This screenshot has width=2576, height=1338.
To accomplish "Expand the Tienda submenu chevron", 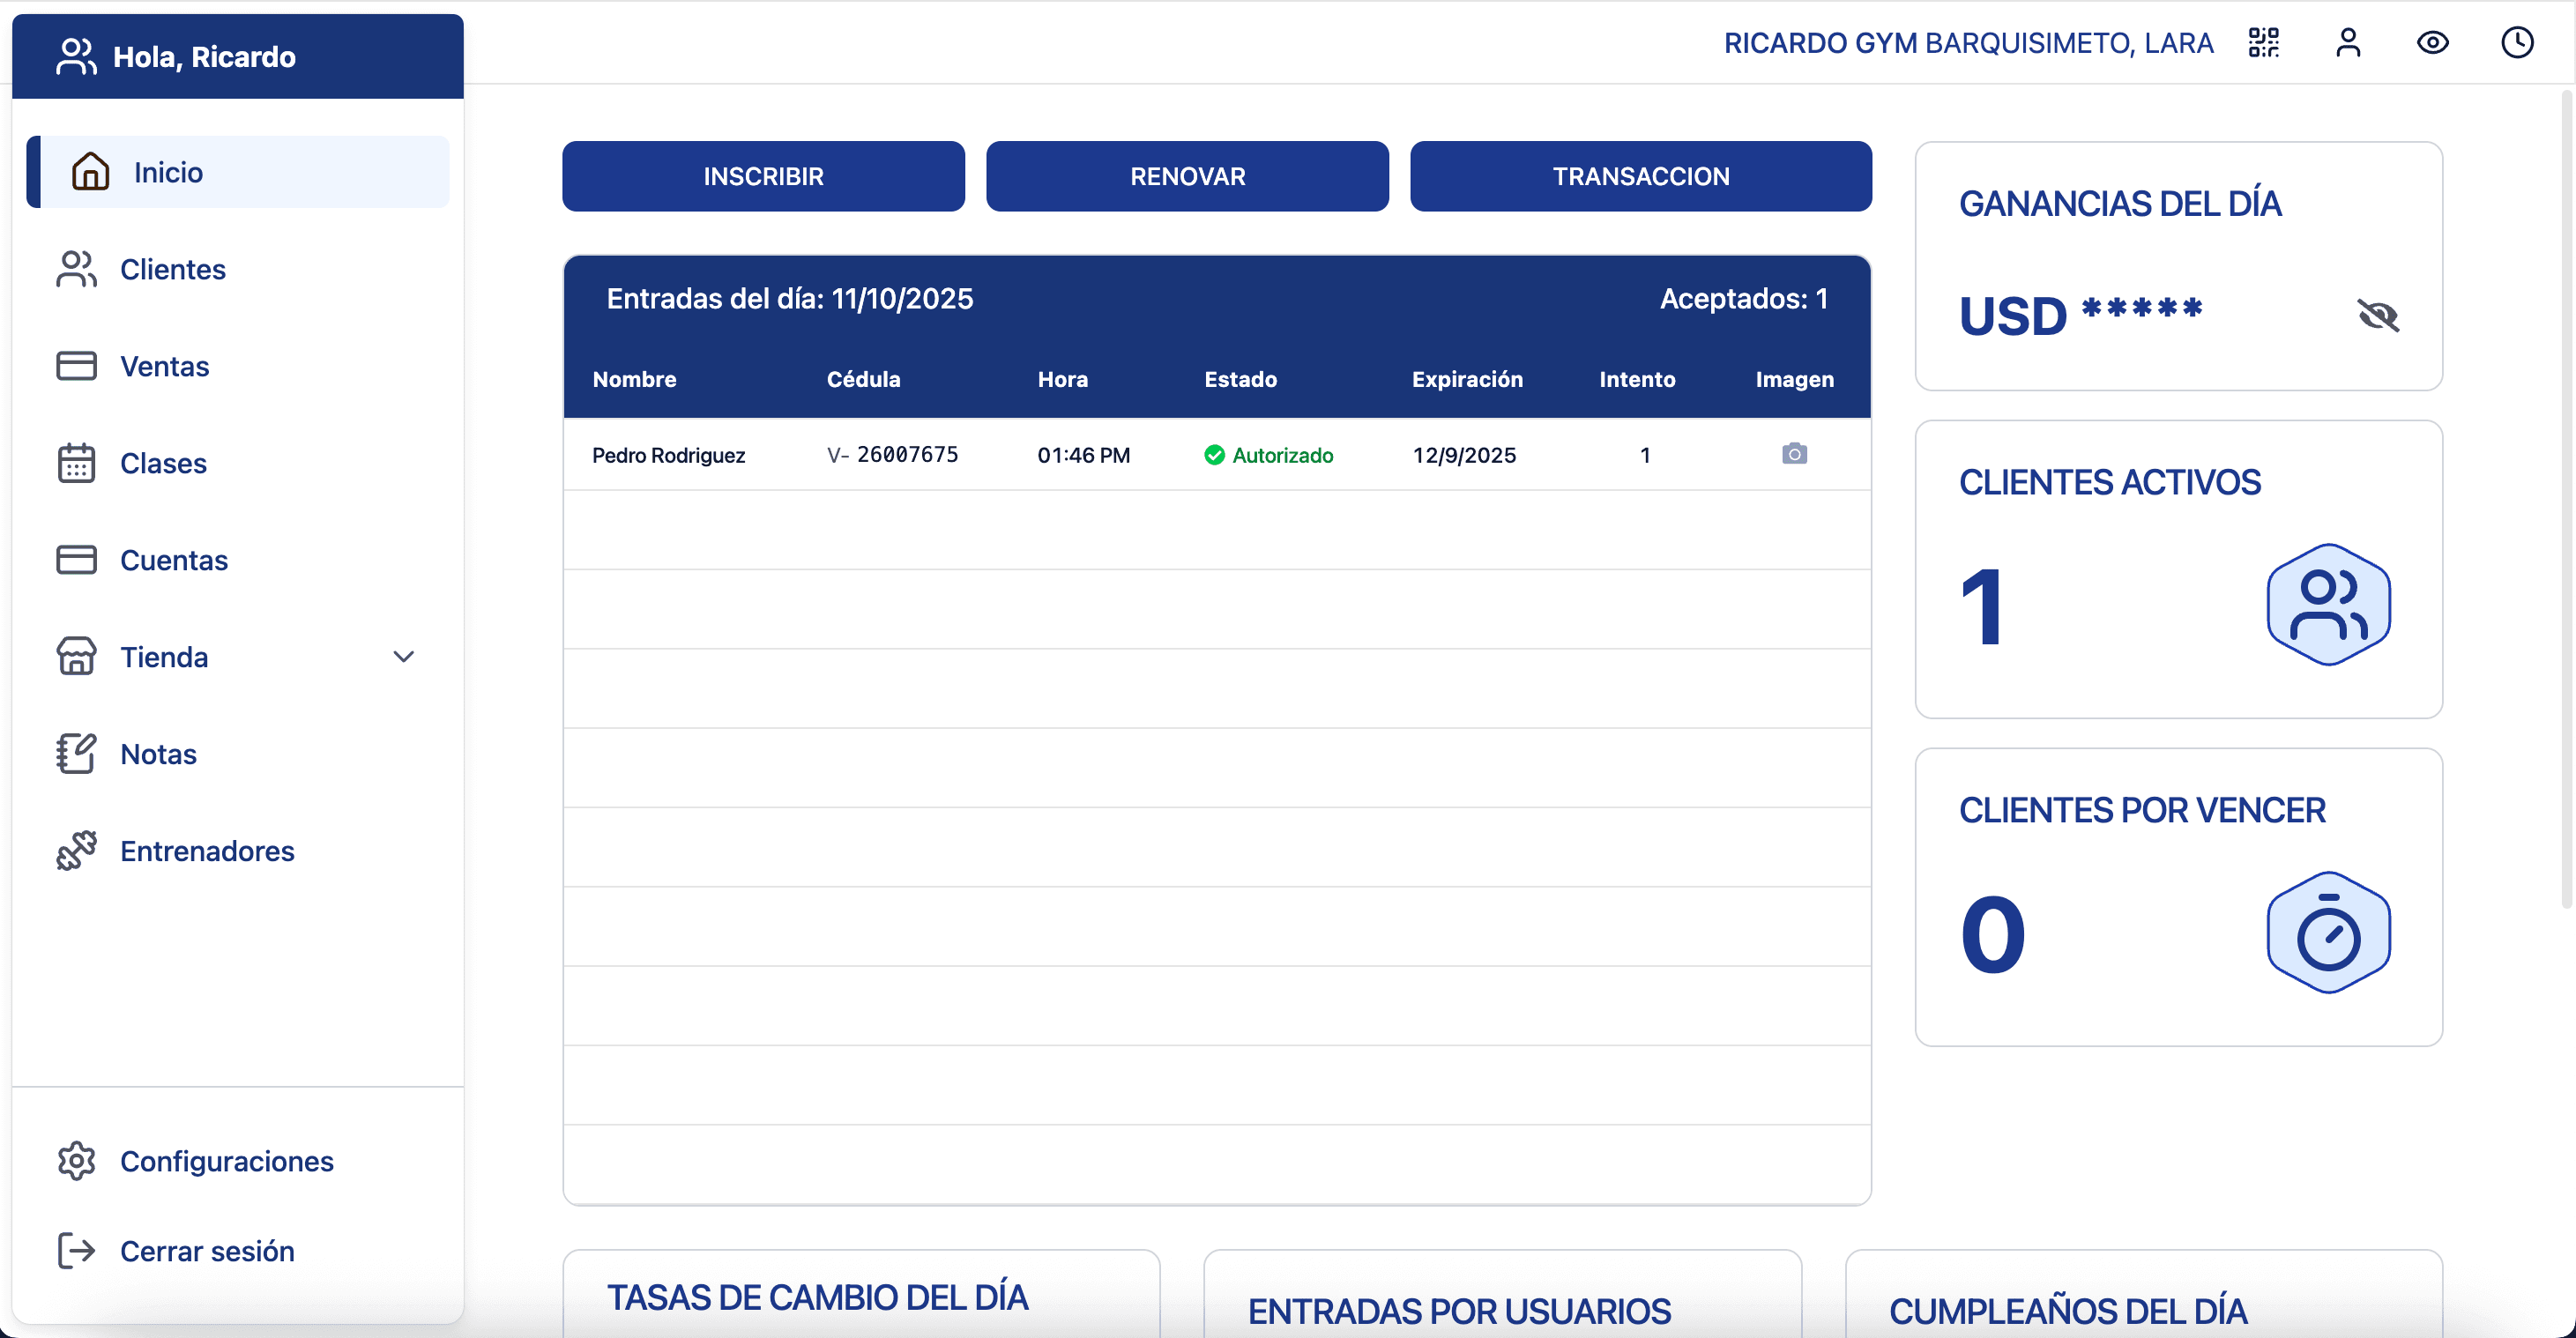I will coord(404,657).
